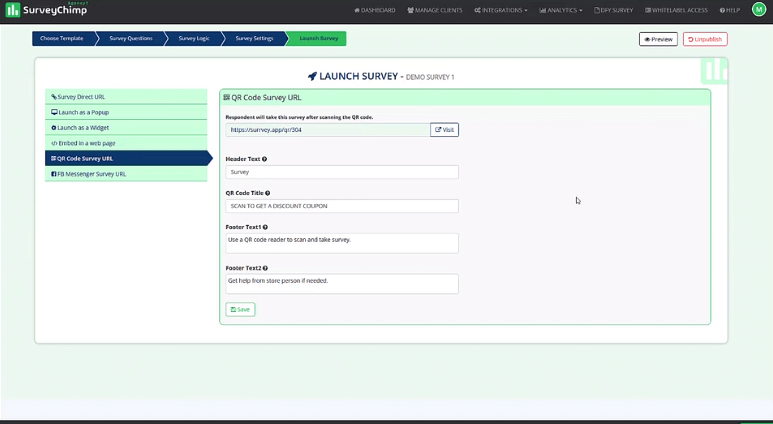Image resolution: width=773 pixels, height=424 pixels.
Task: Open DFY Survey page
Action: [x=613, y=10]
